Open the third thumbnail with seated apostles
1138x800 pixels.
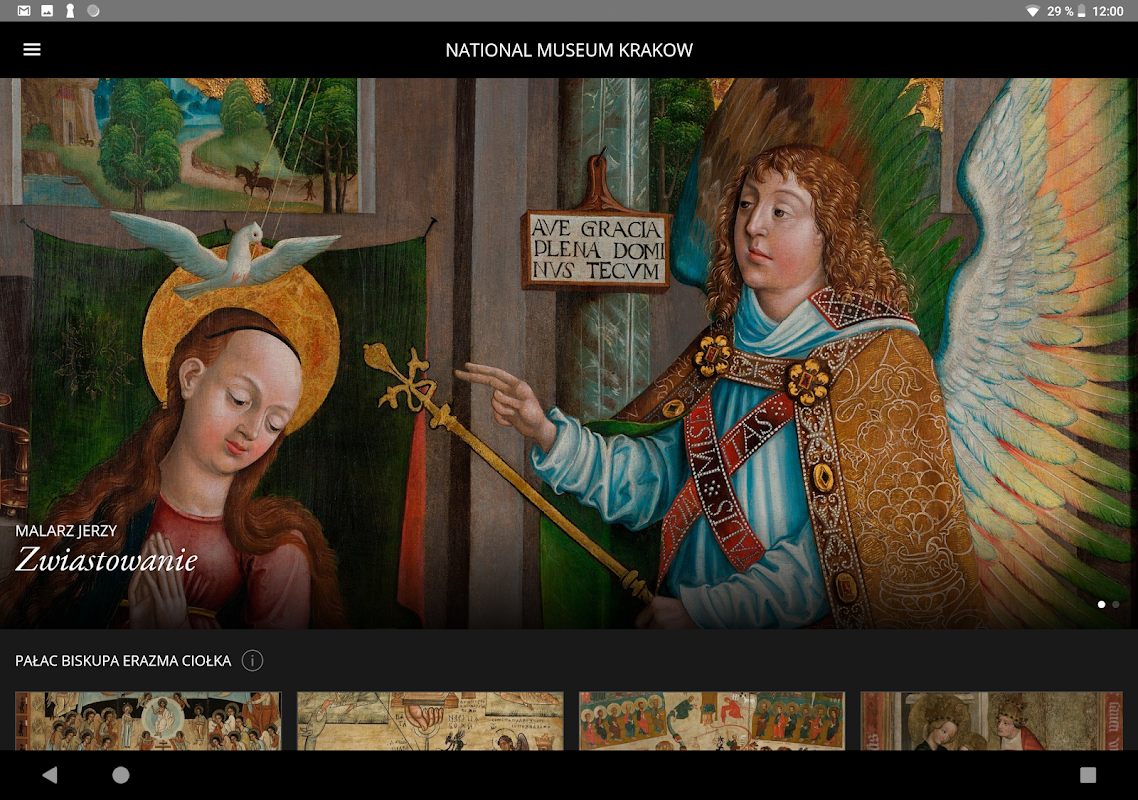(x=712, y=721)
